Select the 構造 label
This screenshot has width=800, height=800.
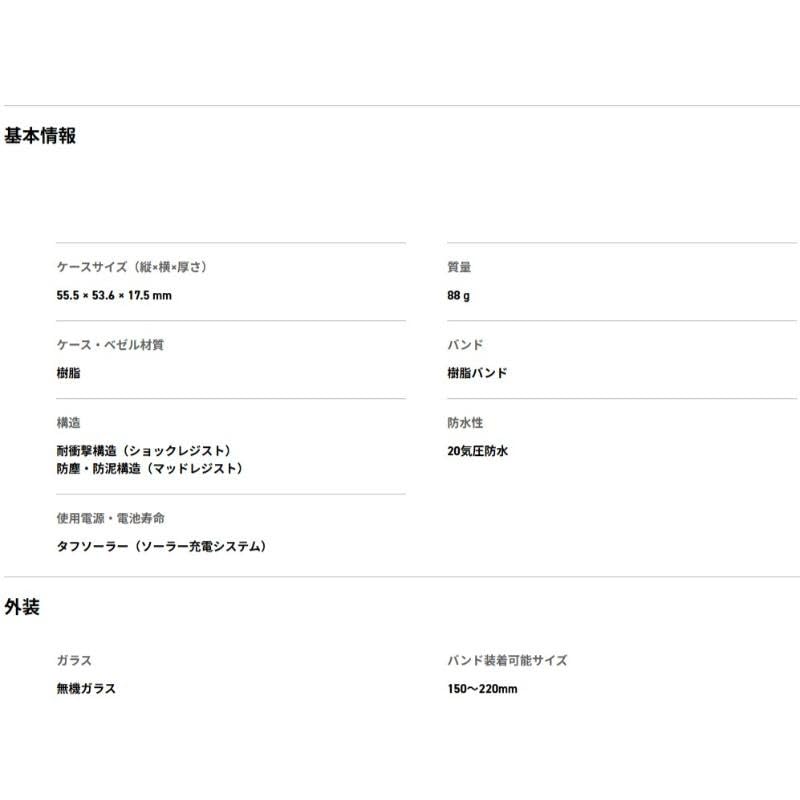pyautogui.click(x=69, y=423)
